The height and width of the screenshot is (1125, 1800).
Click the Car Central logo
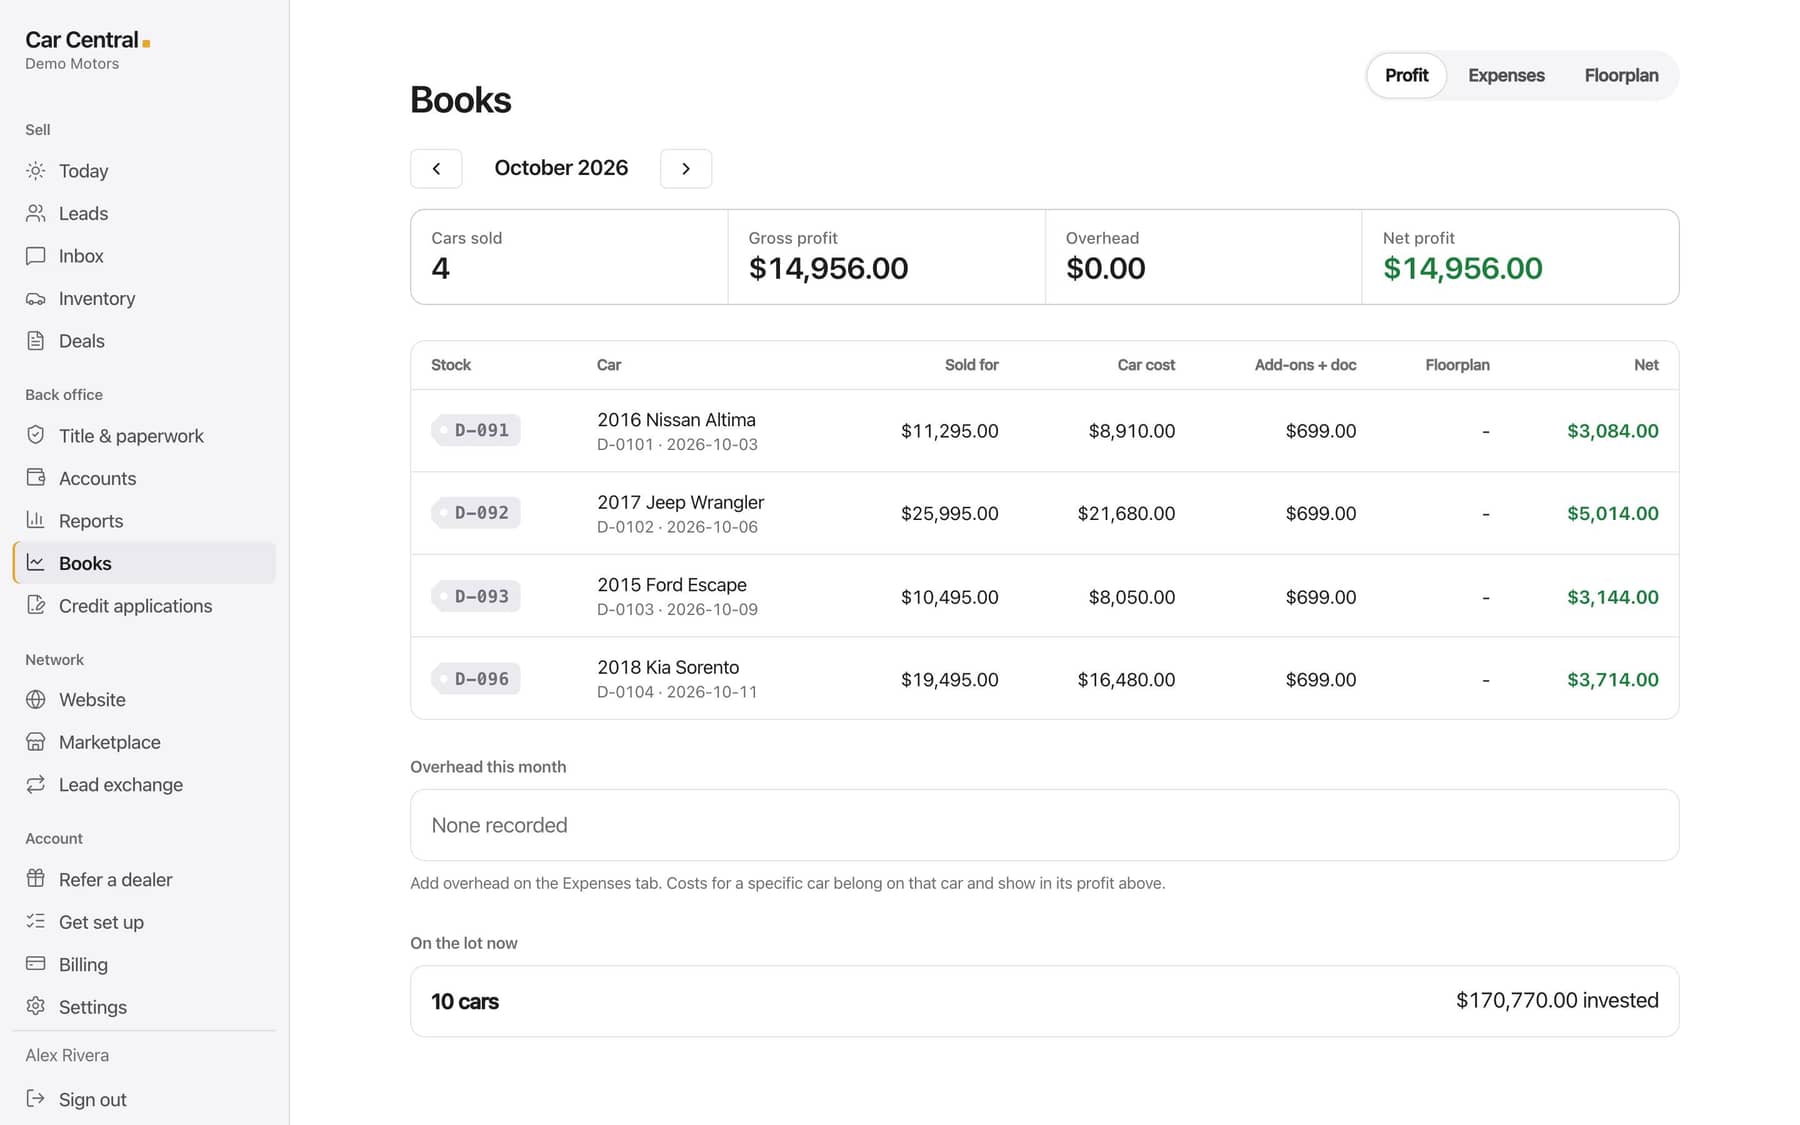(x=87, y=40)
